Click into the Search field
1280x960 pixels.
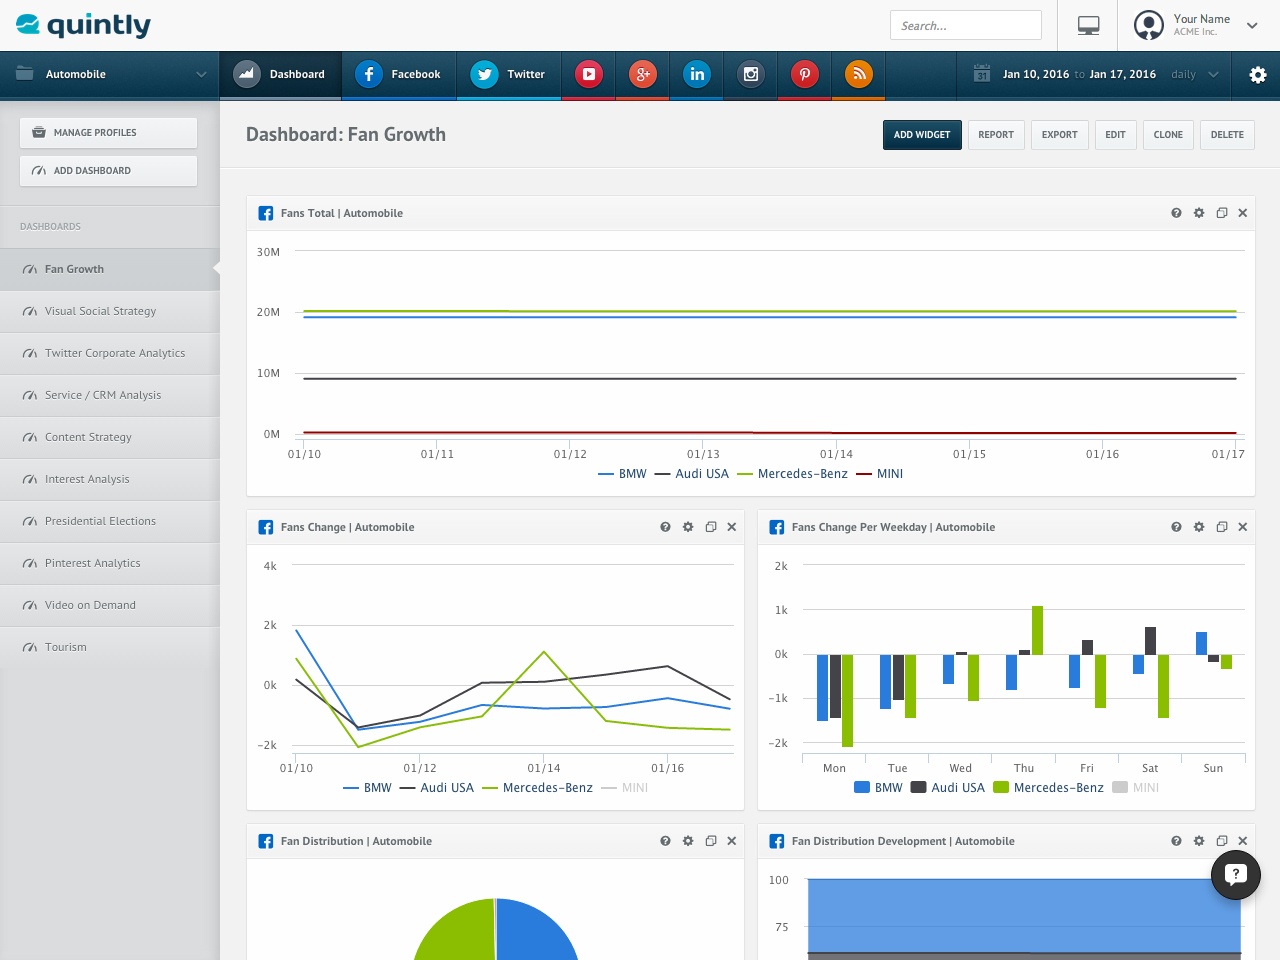click(x=966, y=26)
